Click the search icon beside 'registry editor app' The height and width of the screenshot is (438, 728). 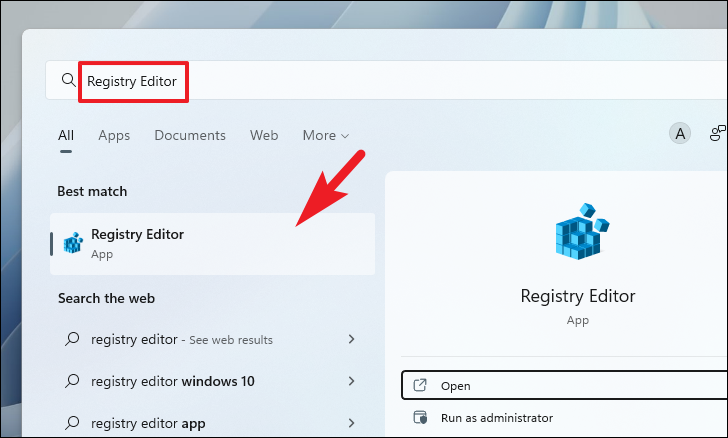(x=72, y=423)
